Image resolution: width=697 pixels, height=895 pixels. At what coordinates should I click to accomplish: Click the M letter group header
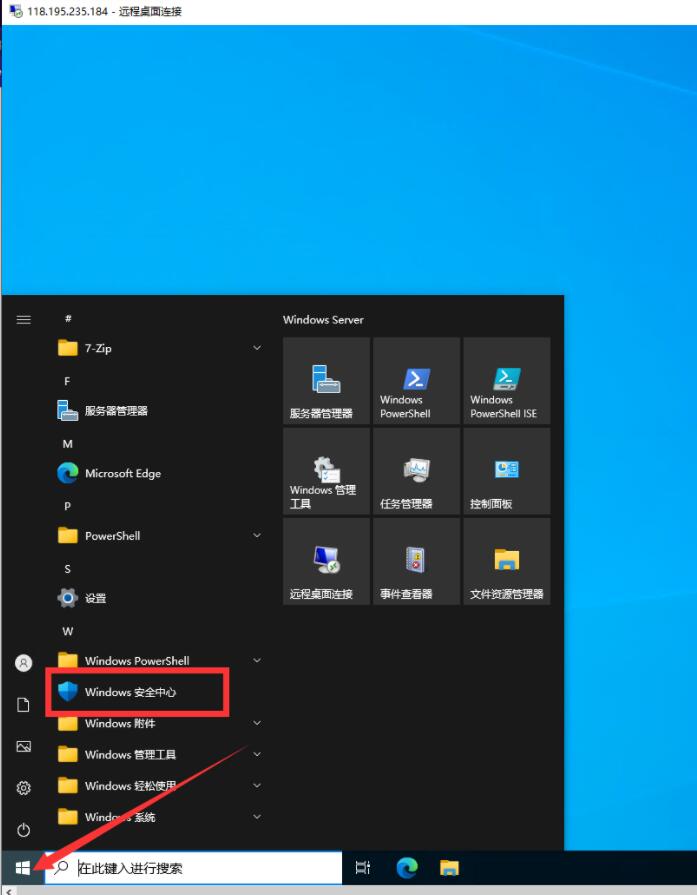[67, 444]
